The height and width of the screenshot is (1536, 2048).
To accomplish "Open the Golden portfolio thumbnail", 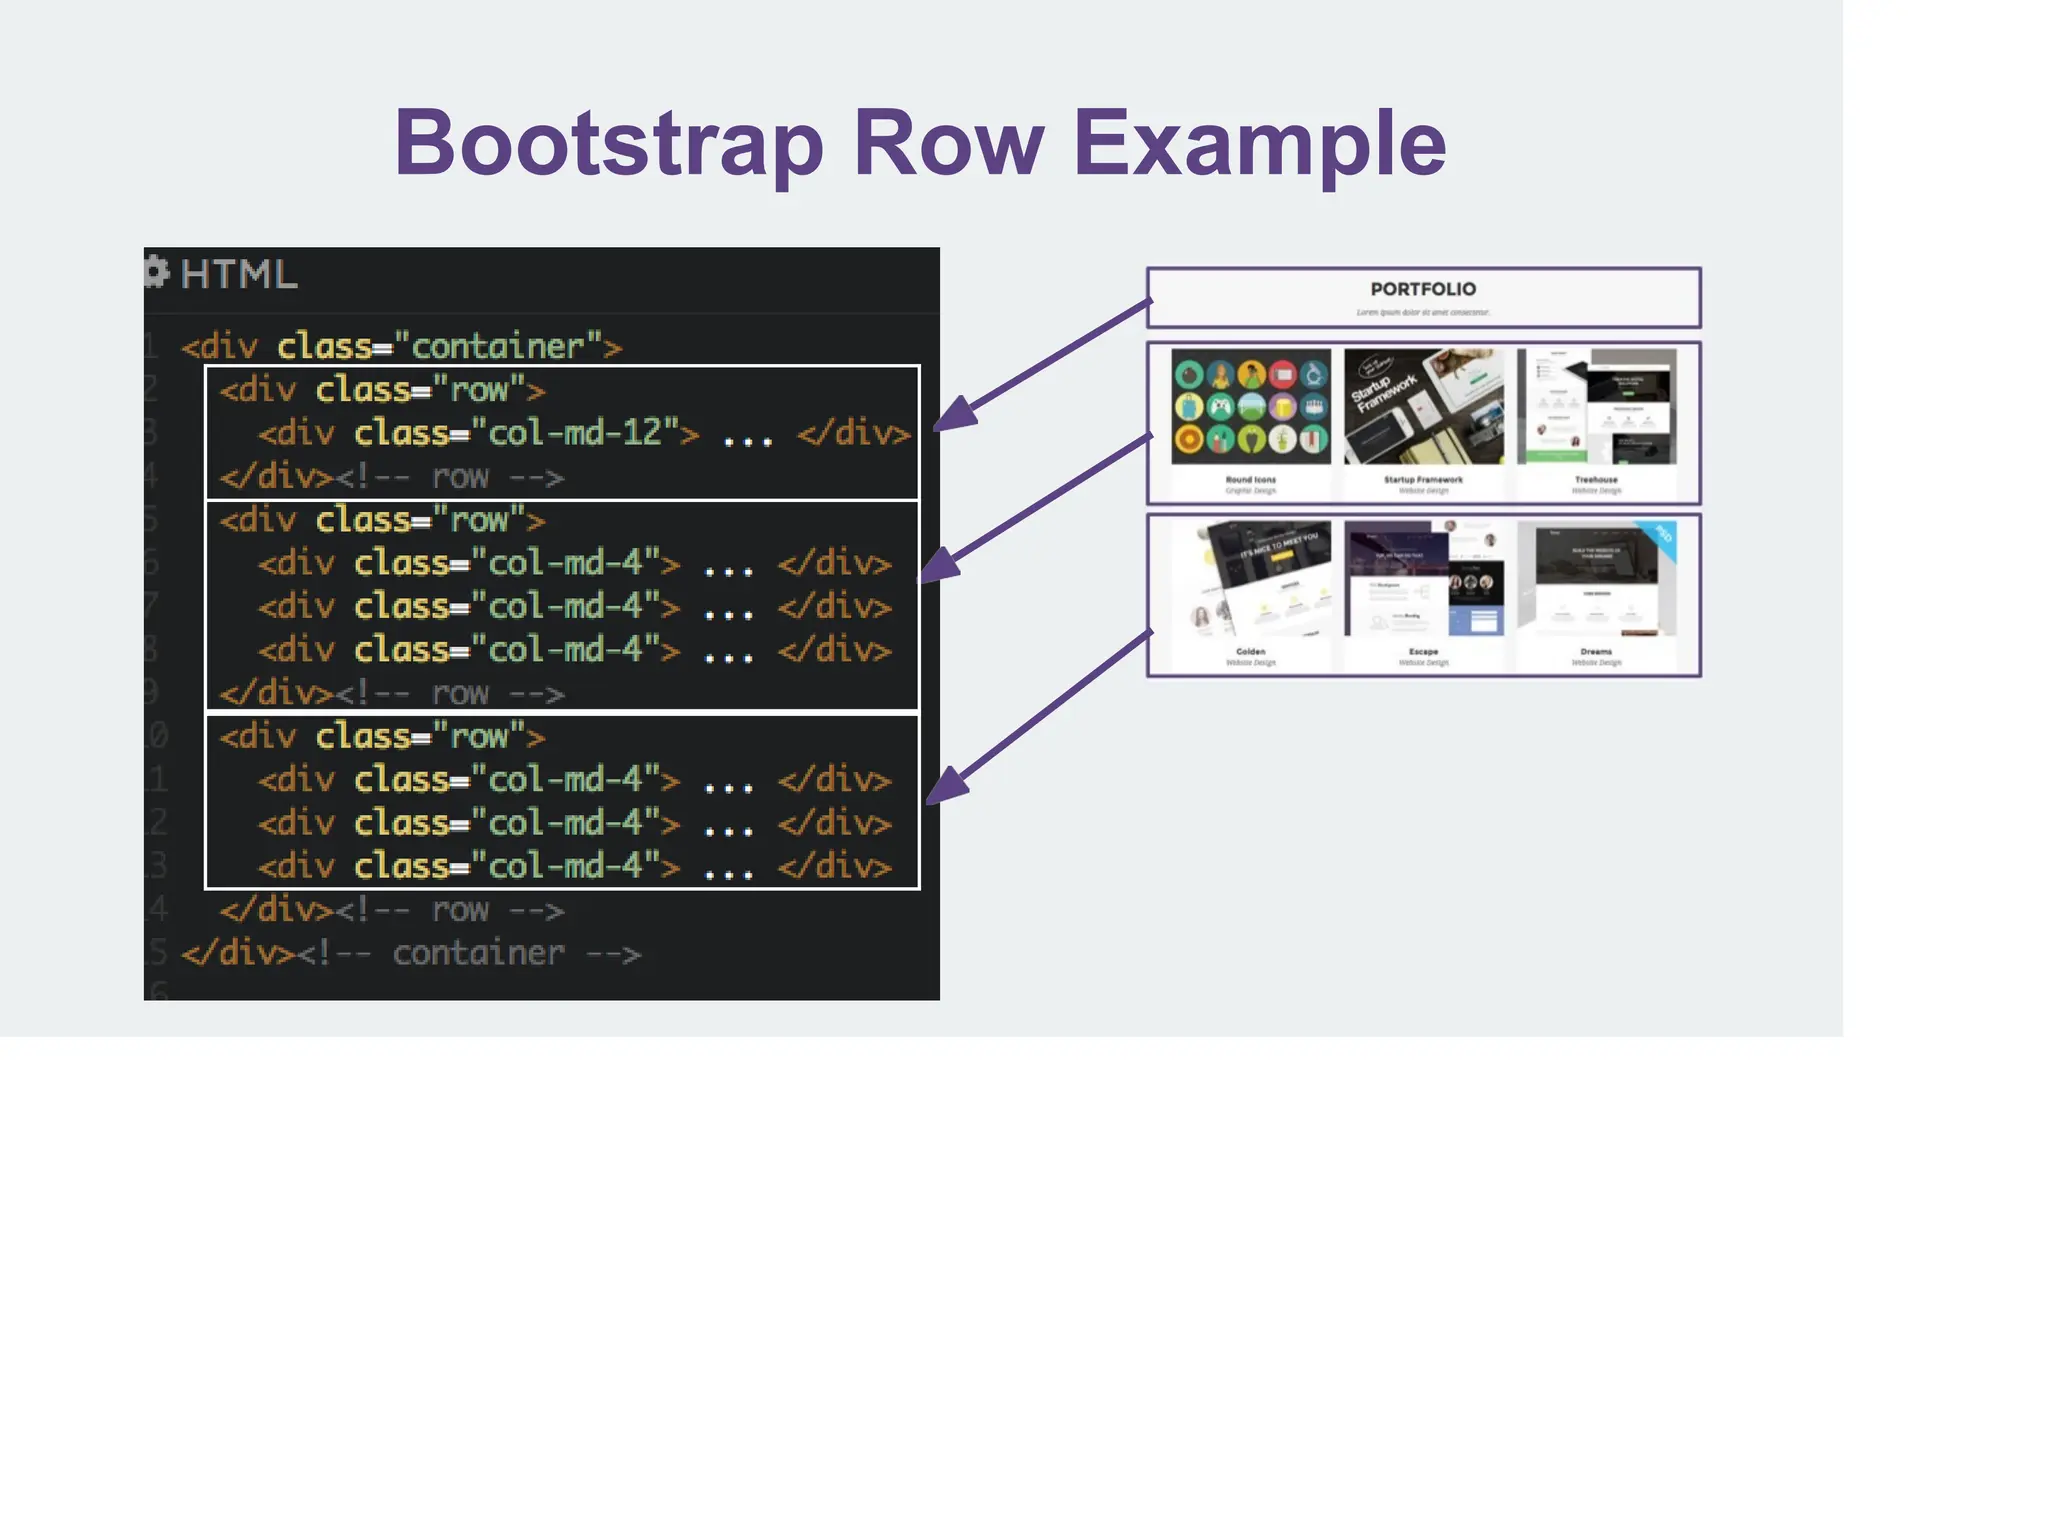I will pos(1251,578).
